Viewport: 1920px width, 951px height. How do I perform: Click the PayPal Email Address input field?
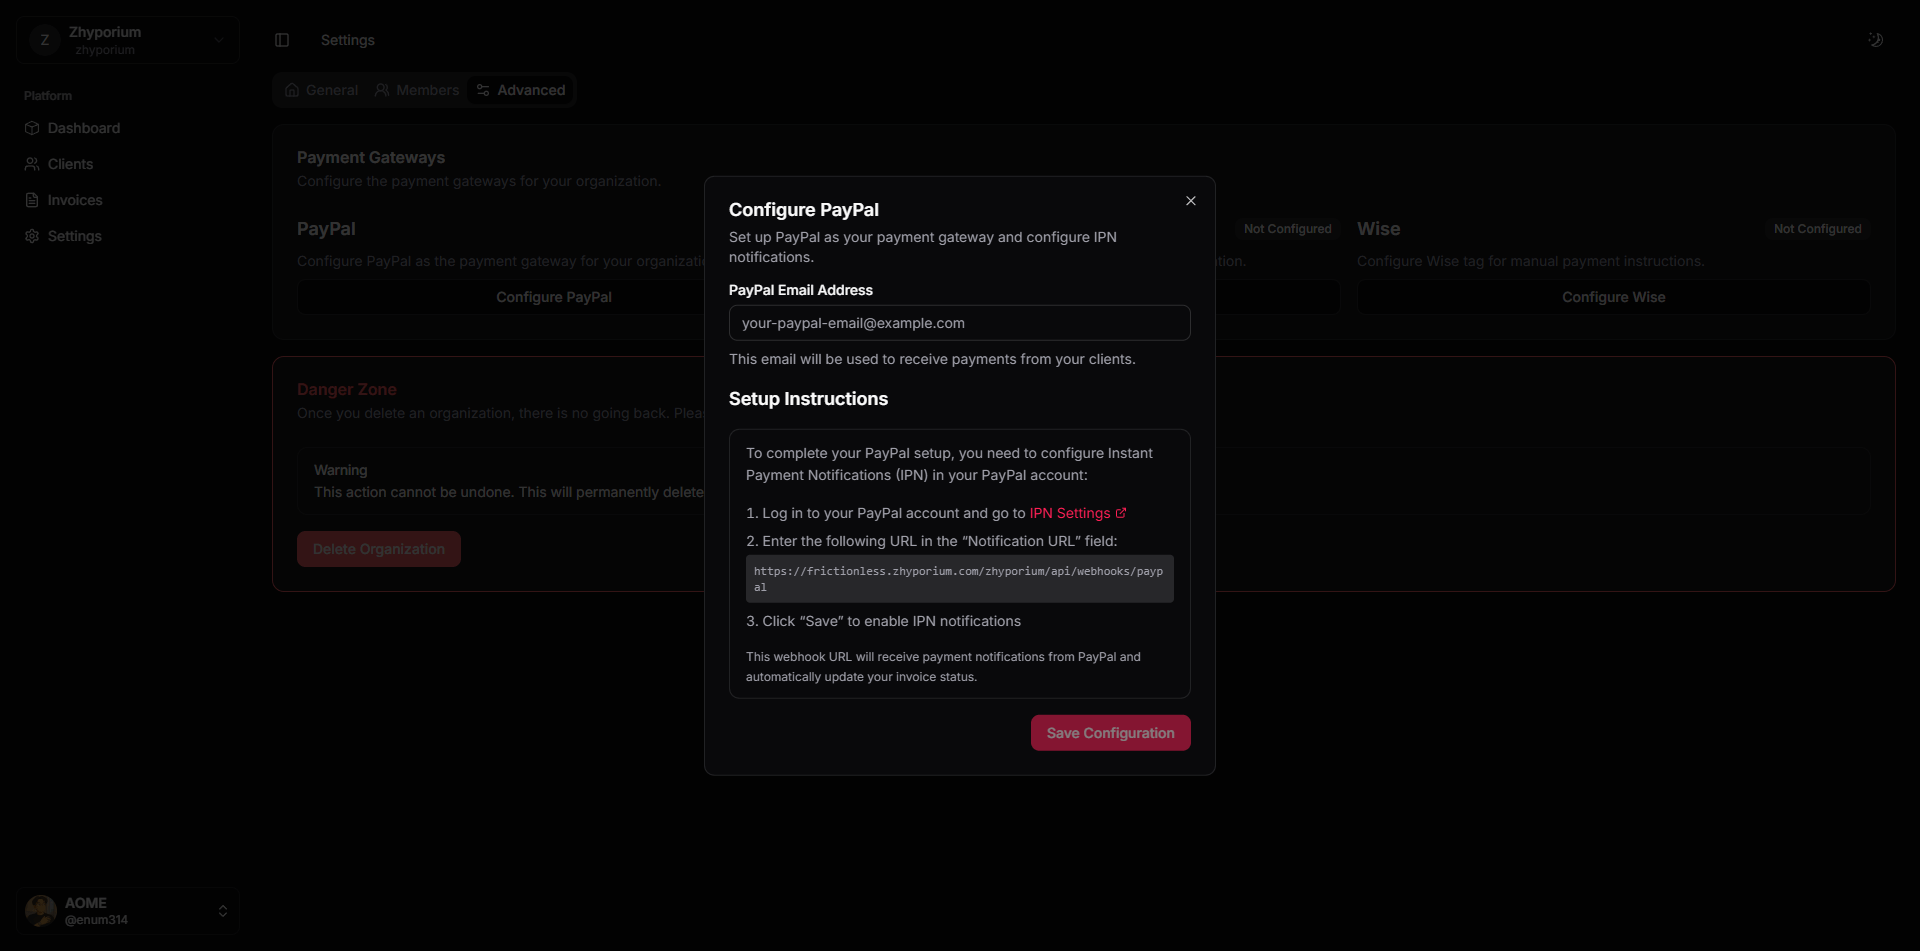959,323
